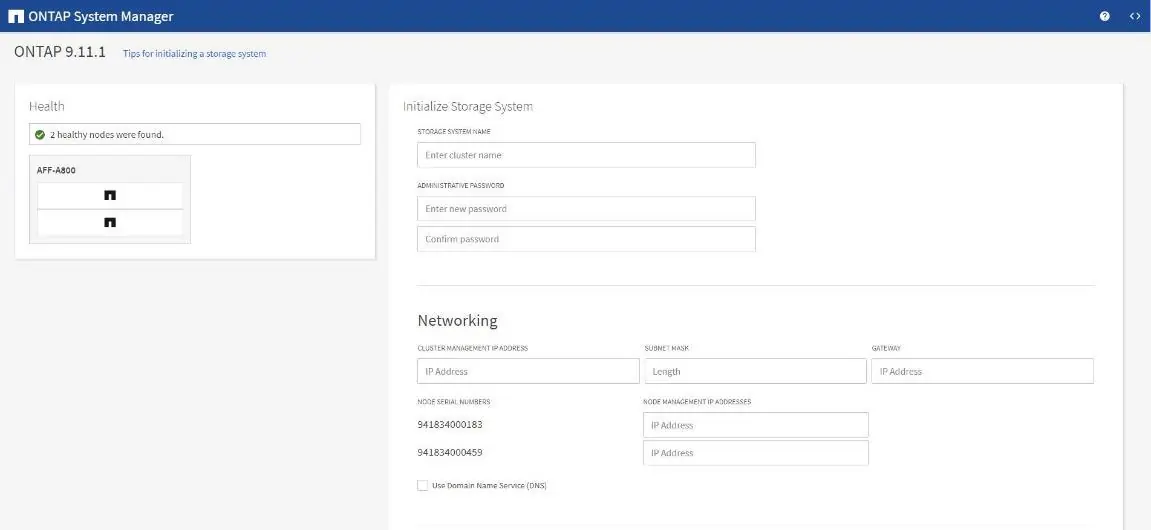Click the NODE MANAGEMENT IP ADDRESSES label
This screenshot has width=1151, height=530.
point(697,402)
